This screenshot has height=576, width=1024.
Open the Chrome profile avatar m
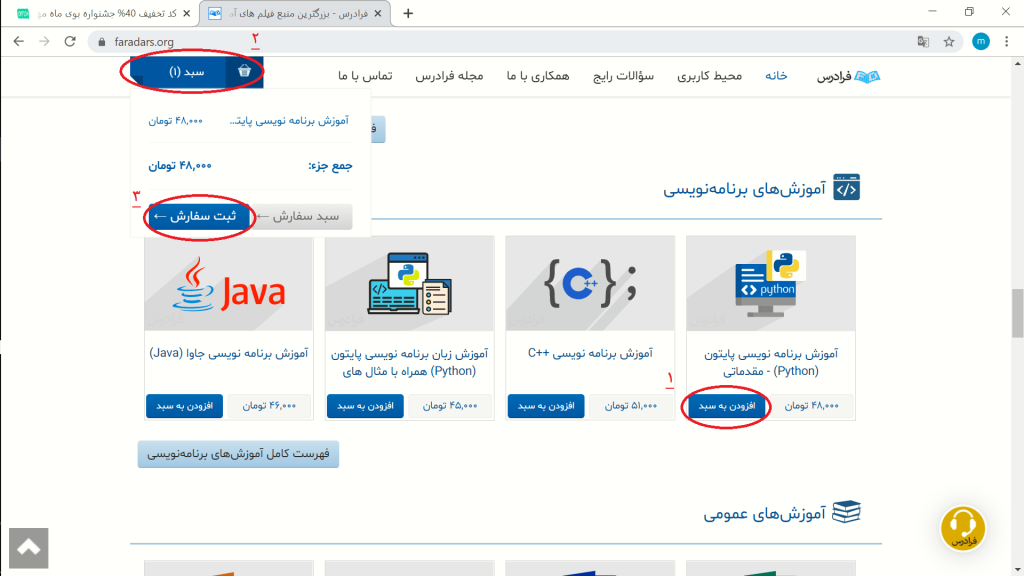tap(980, 42)
